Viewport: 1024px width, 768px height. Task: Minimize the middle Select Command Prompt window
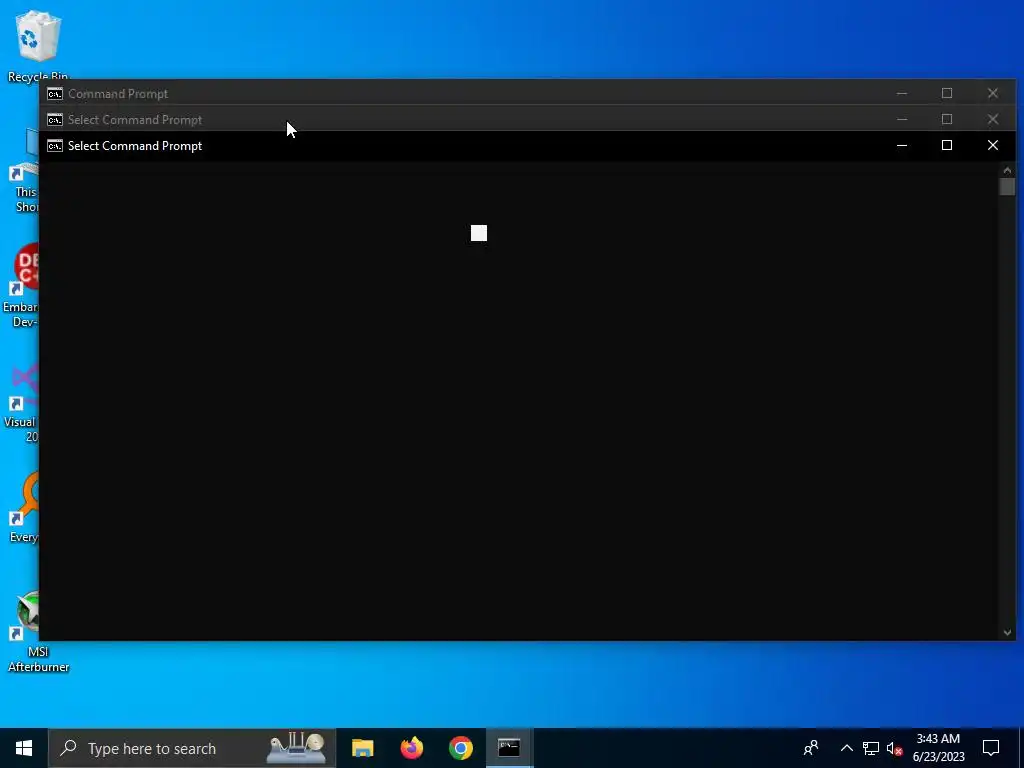tap(902, 120)
